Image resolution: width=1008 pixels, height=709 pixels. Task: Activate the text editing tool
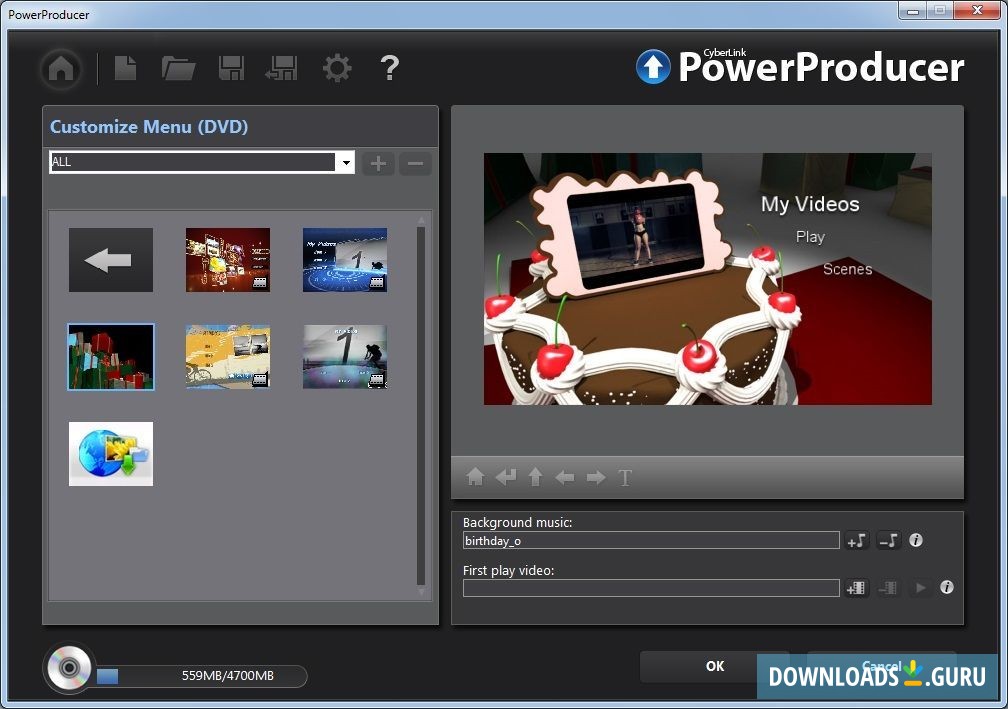pos(624,477)
